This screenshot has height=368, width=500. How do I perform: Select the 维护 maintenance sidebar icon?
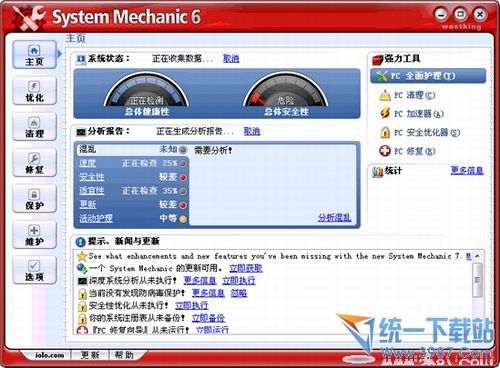click(34, 235)
